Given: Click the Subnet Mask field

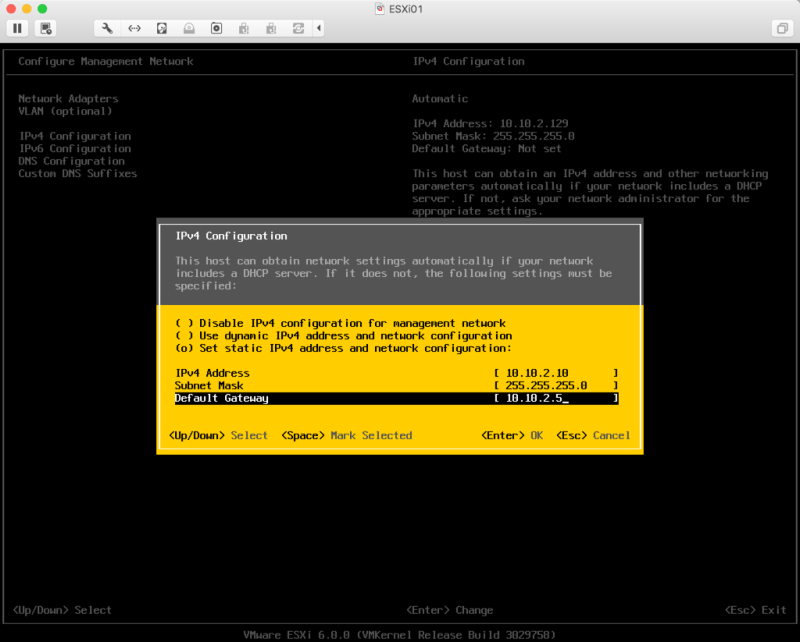Looking at the screenshot, I should tap(556, 385).
